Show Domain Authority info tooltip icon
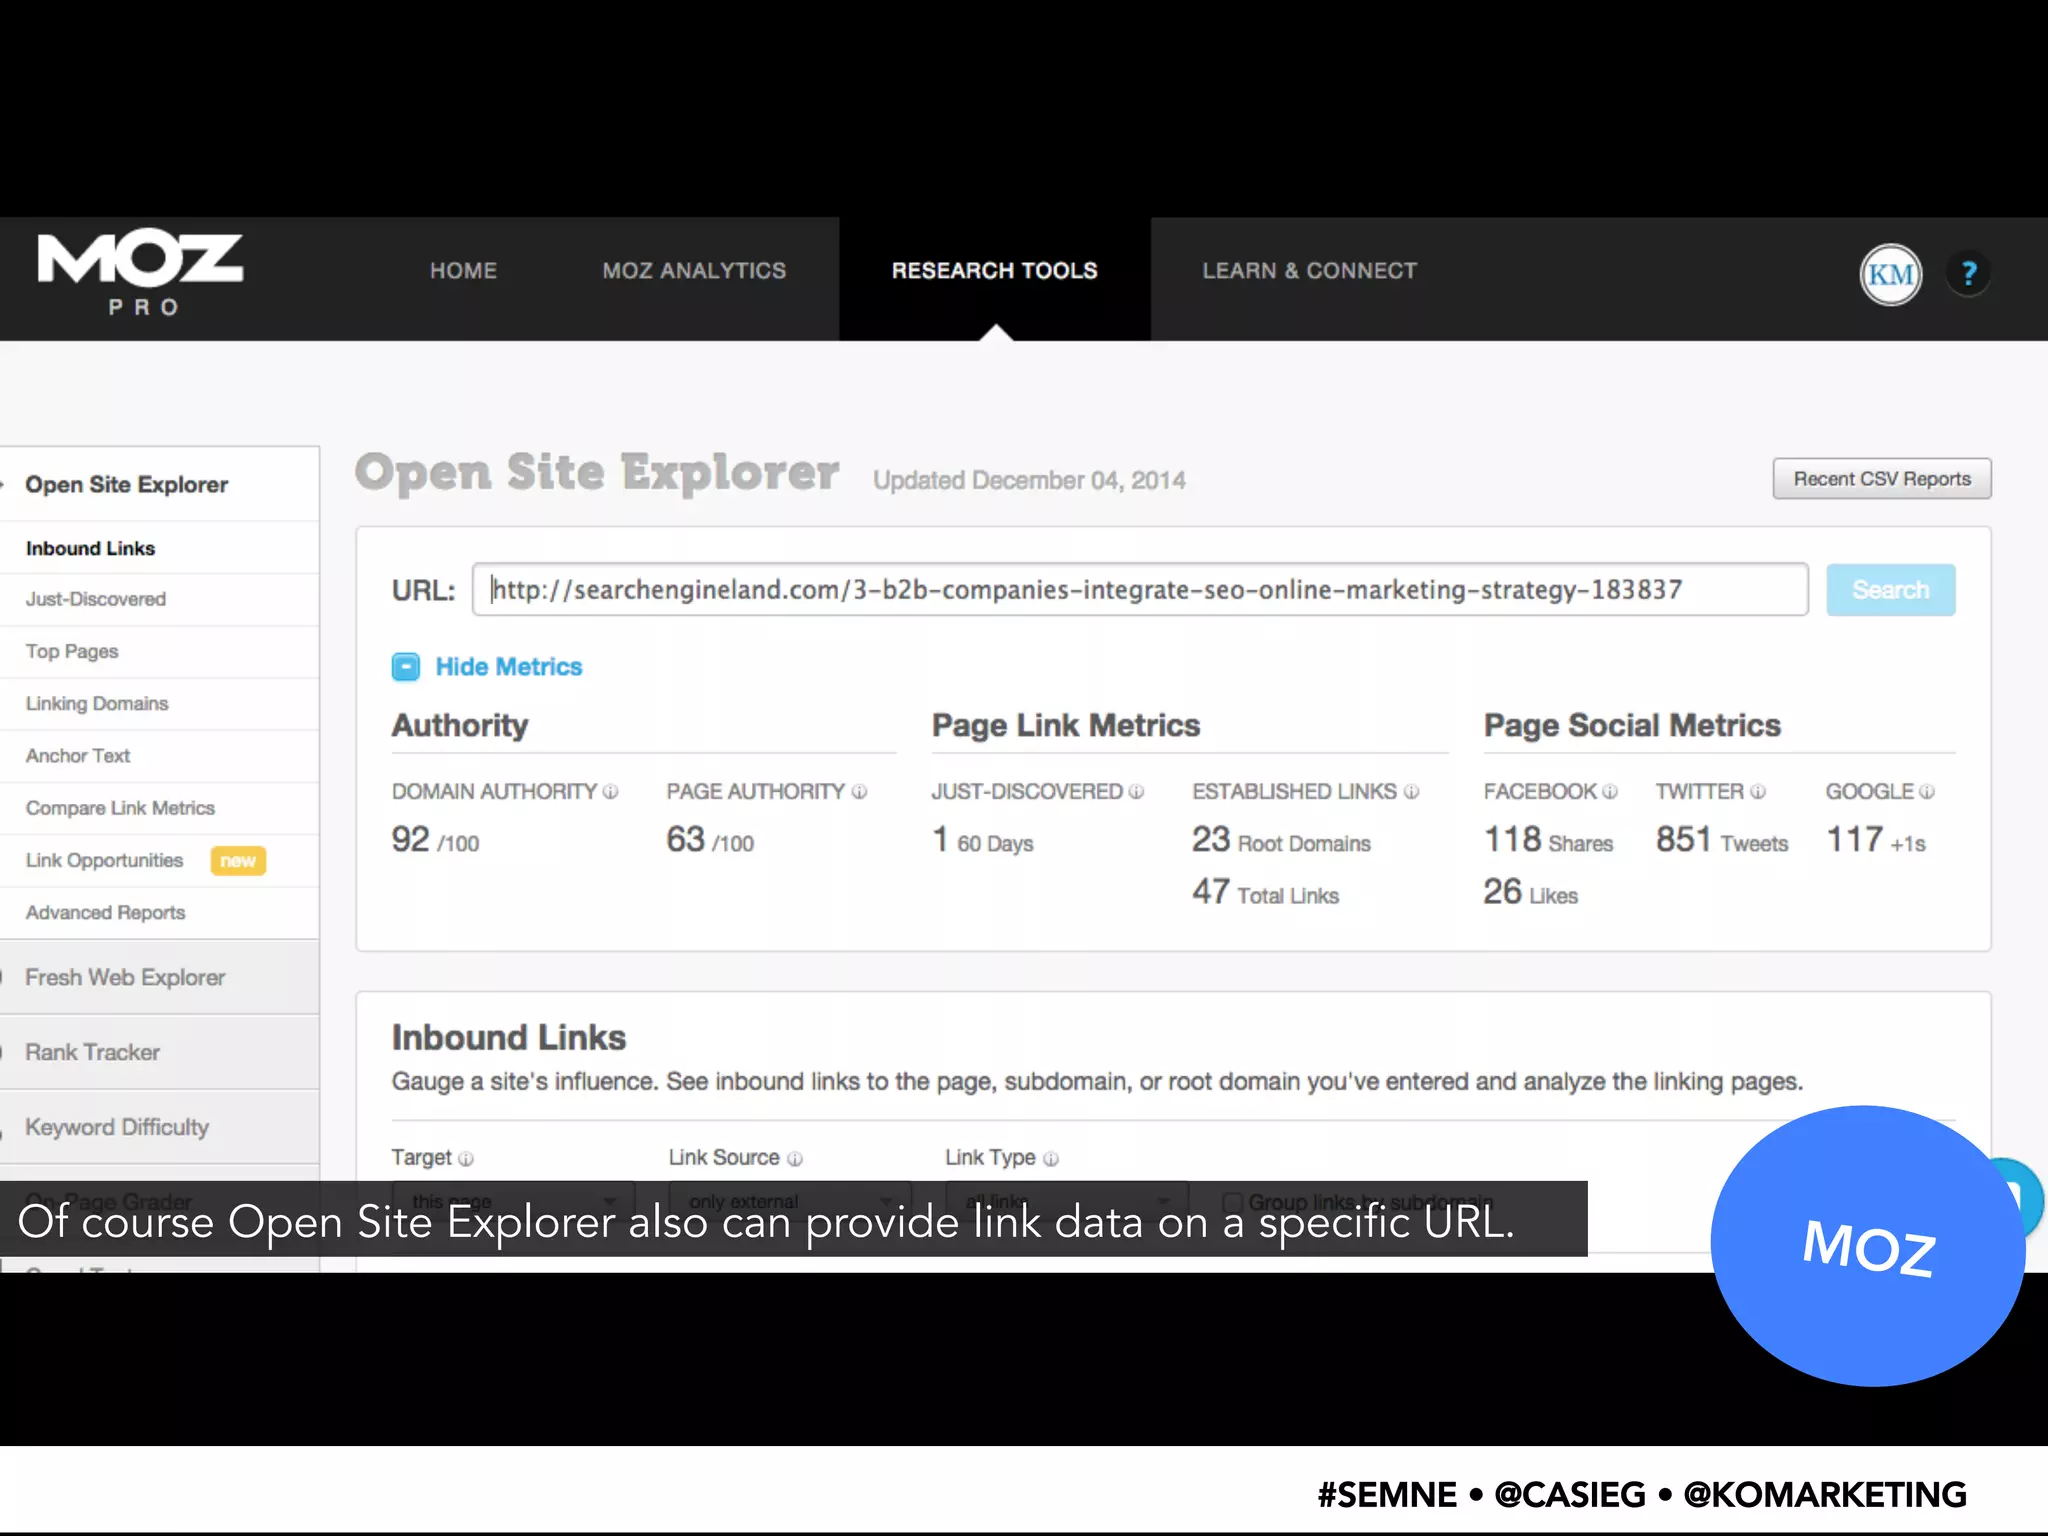 coord(610,792)
